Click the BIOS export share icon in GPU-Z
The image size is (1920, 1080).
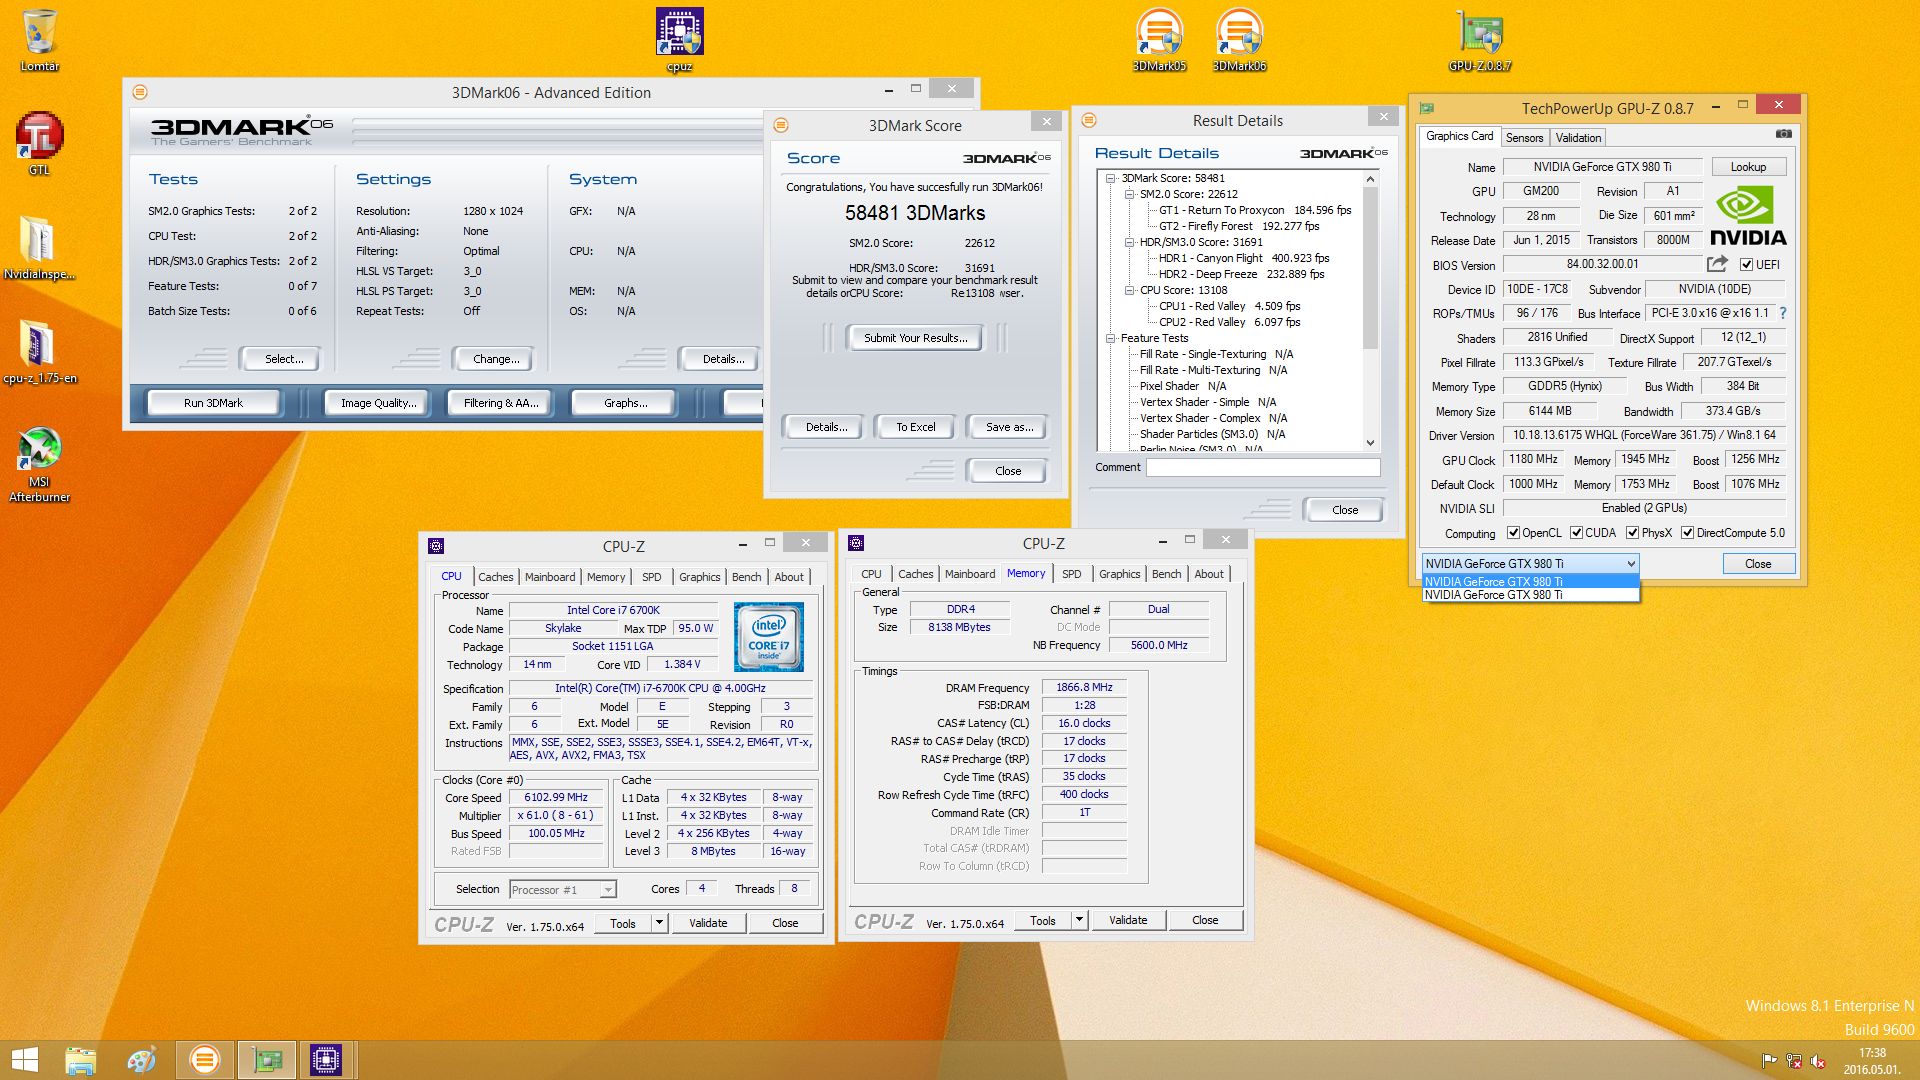tap(1717, 264)
